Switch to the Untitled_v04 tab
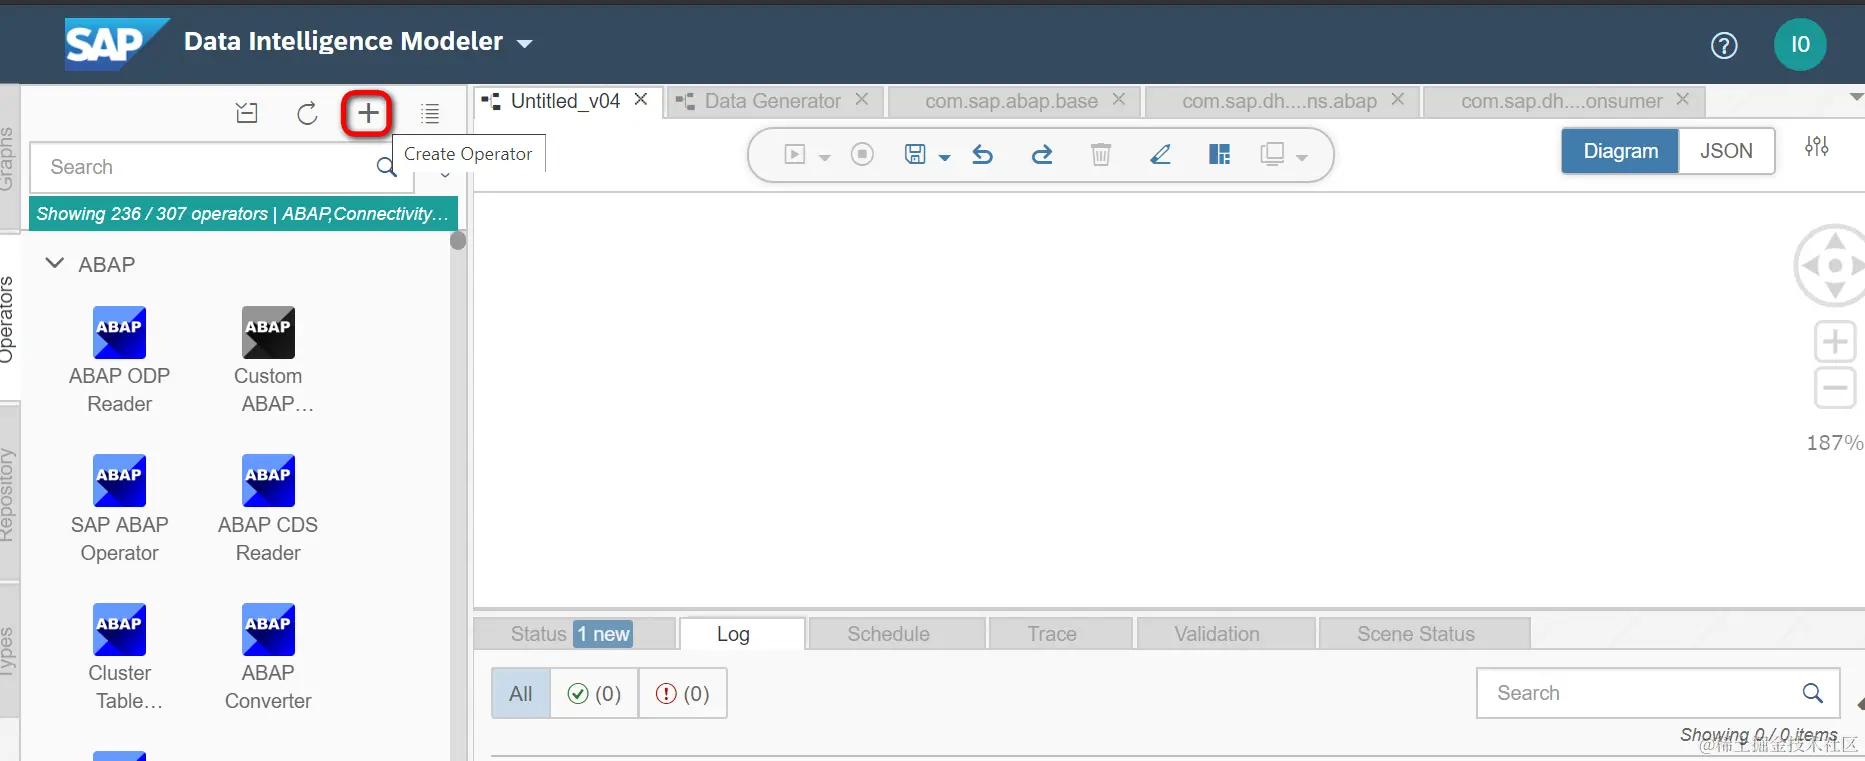1865x761 pixels. 565,101
